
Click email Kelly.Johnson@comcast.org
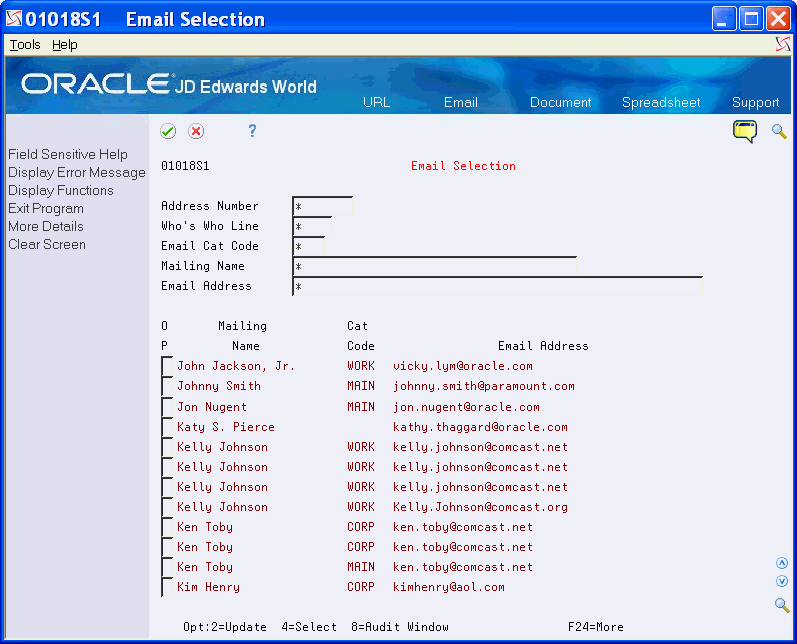(480, 507)
